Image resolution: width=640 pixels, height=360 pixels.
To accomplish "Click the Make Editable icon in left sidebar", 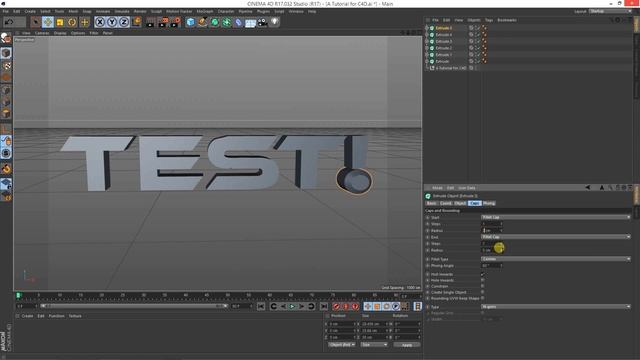I will tap(6, 38).
